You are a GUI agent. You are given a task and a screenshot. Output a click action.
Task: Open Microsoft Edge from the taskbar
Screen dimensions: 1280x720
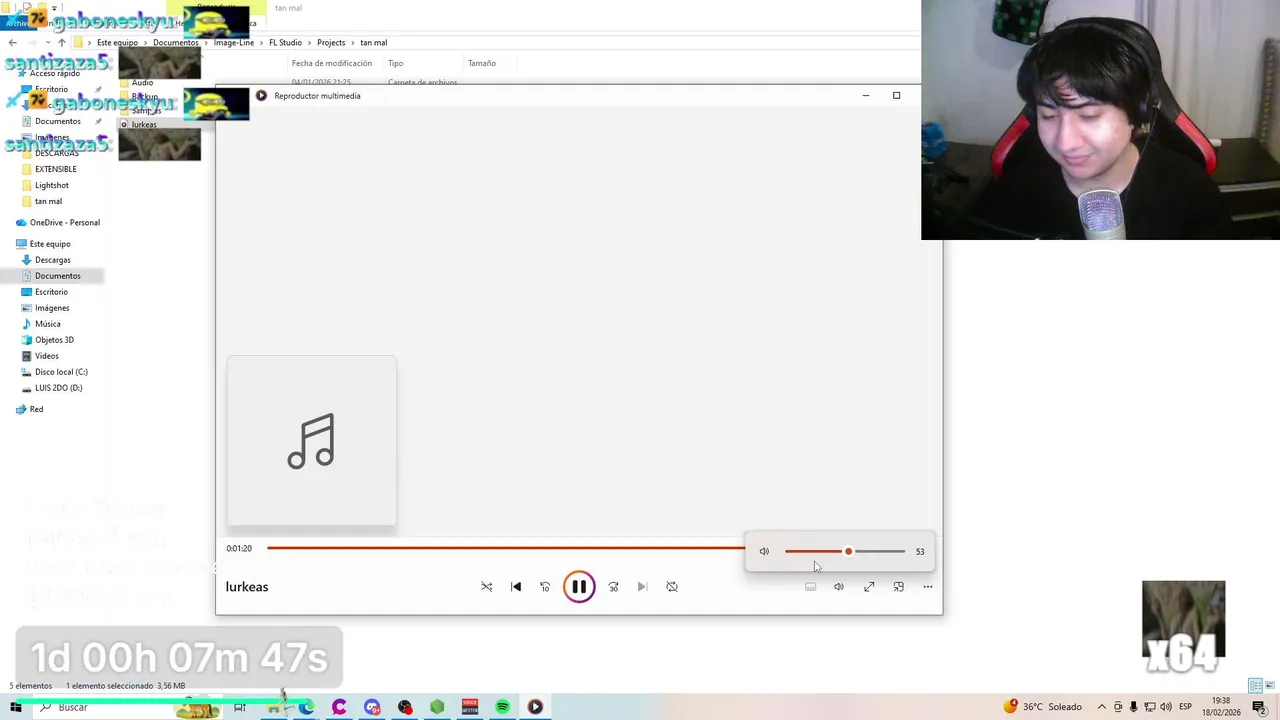tap(306, 707)
